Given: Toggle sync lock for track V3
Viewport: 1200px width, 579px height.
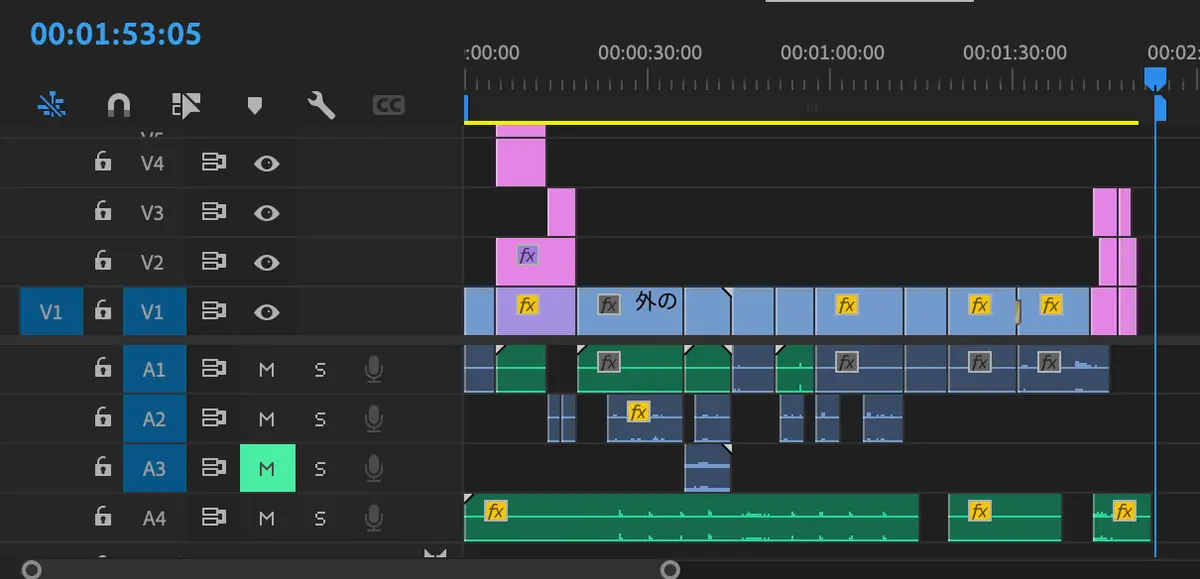Looking at the screenshot, I should [x=212, y=212].
